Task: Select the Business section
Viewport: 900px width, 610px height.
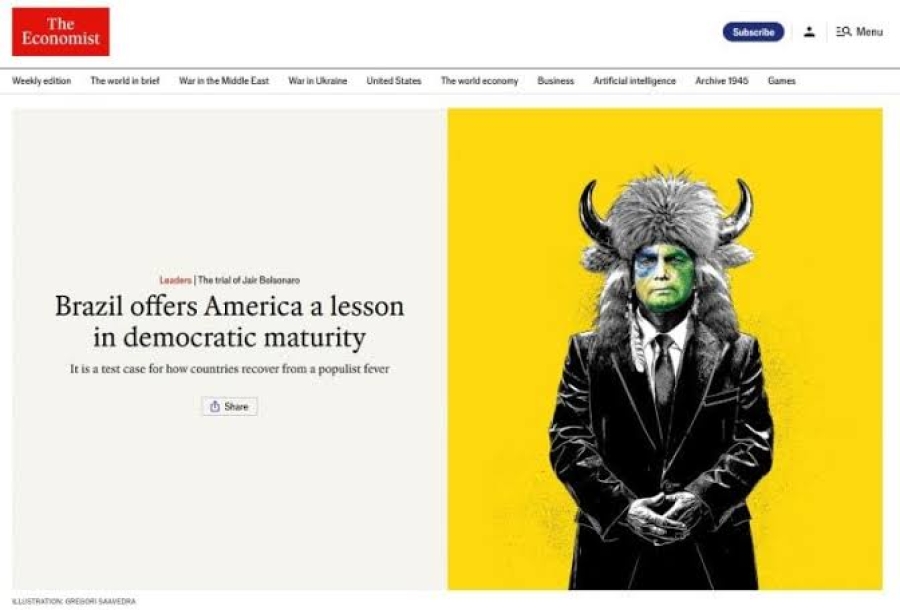Action: click(556, 81)
